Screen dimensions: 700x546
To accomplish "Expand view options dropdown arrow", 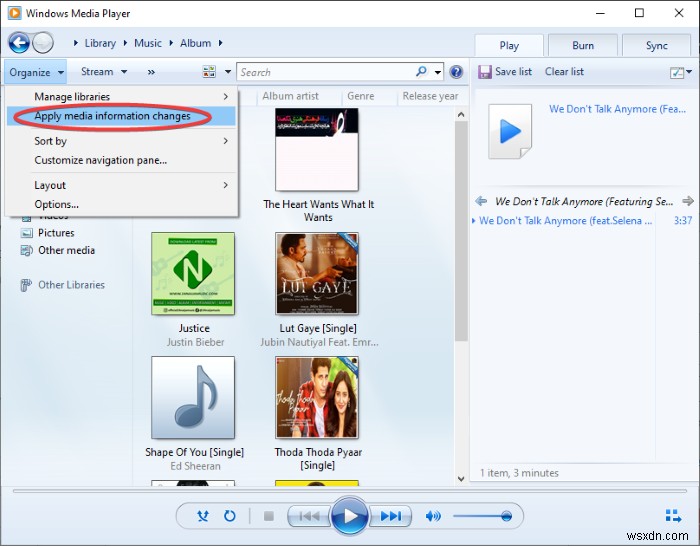I will pos(228,72).
